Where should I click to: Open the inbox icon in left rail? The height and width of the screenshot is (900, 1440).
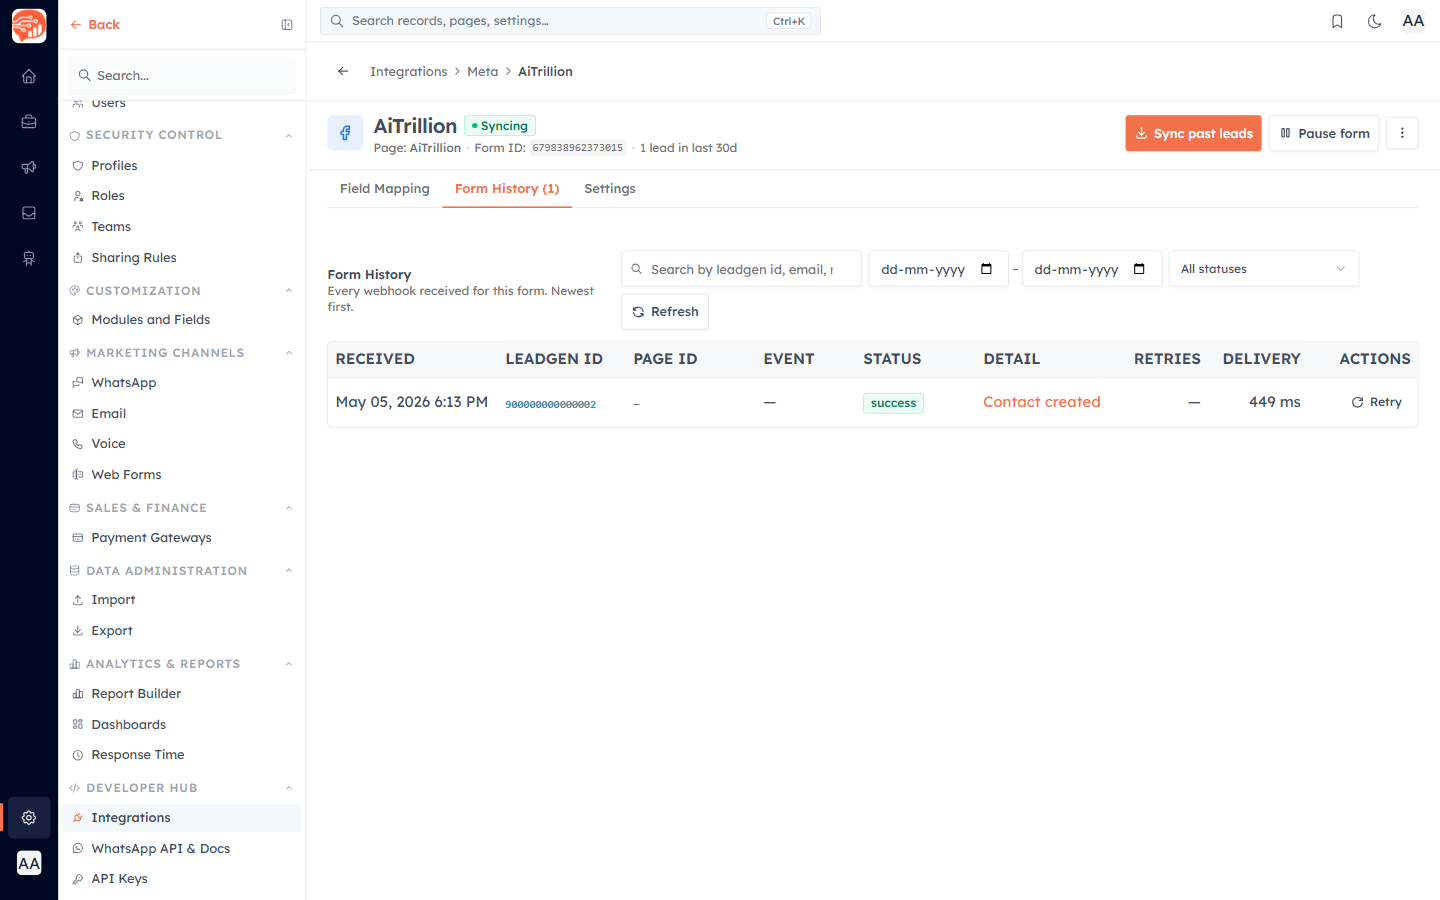pyautogui.click(x=29, y=213)
